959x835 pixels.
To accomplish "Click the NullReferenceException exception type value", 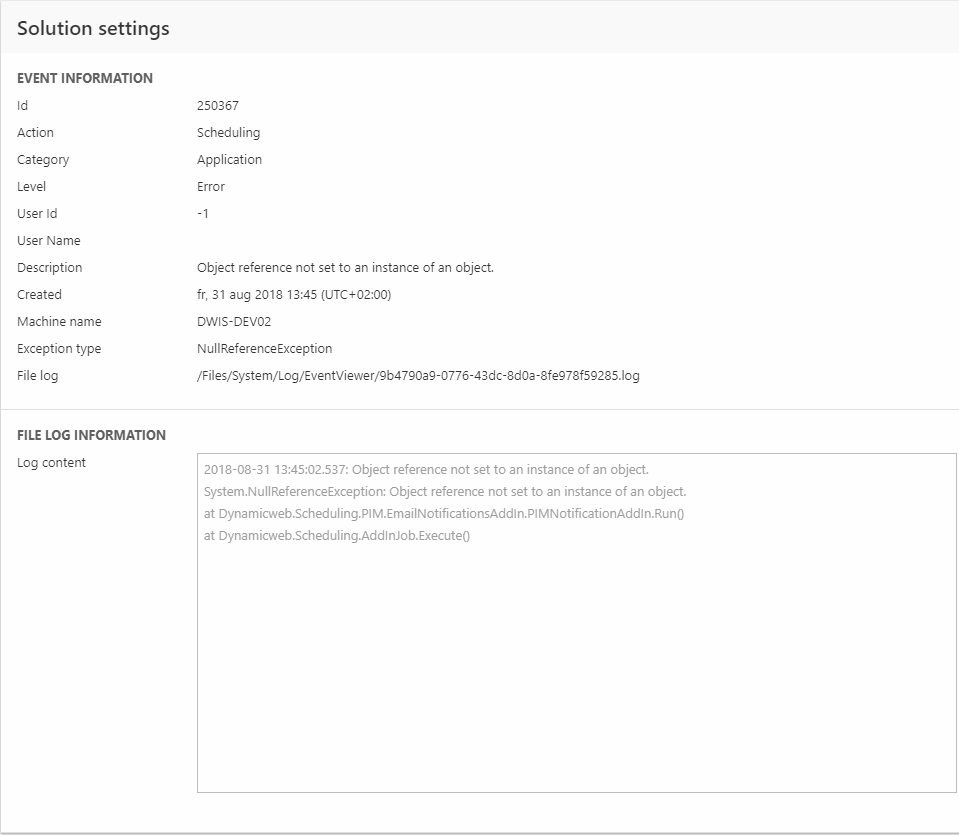I will 264,349.
